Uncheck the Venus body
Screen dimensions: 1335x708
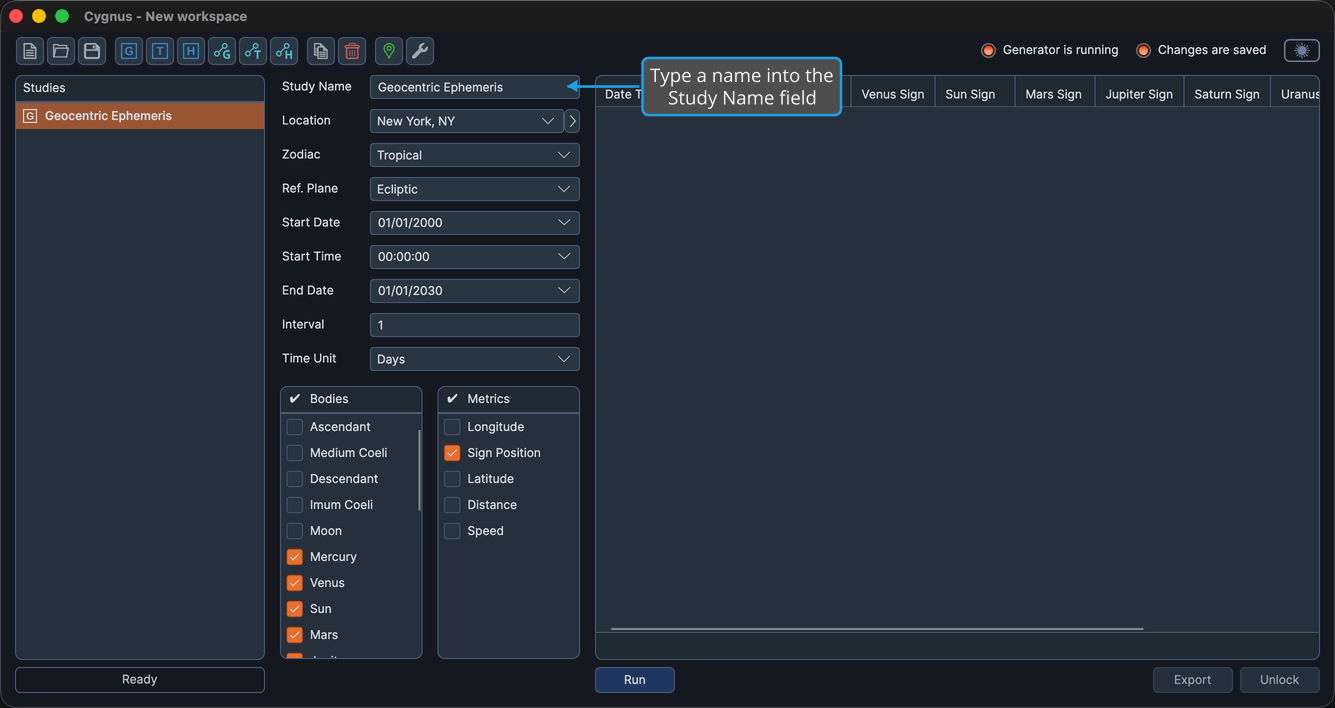click(x=295, y=583)
